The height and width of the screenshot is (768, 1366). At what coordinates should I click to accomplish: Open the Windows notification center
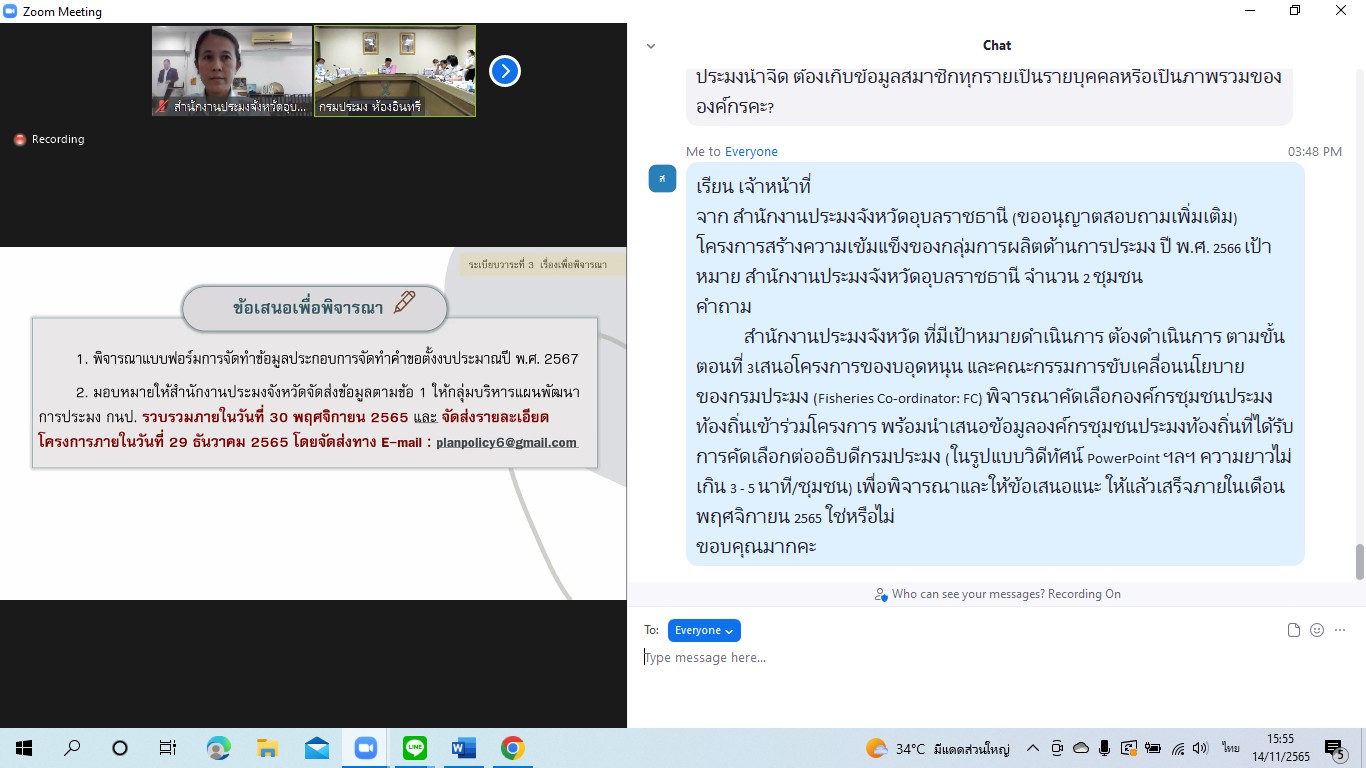pos(1334,748)
